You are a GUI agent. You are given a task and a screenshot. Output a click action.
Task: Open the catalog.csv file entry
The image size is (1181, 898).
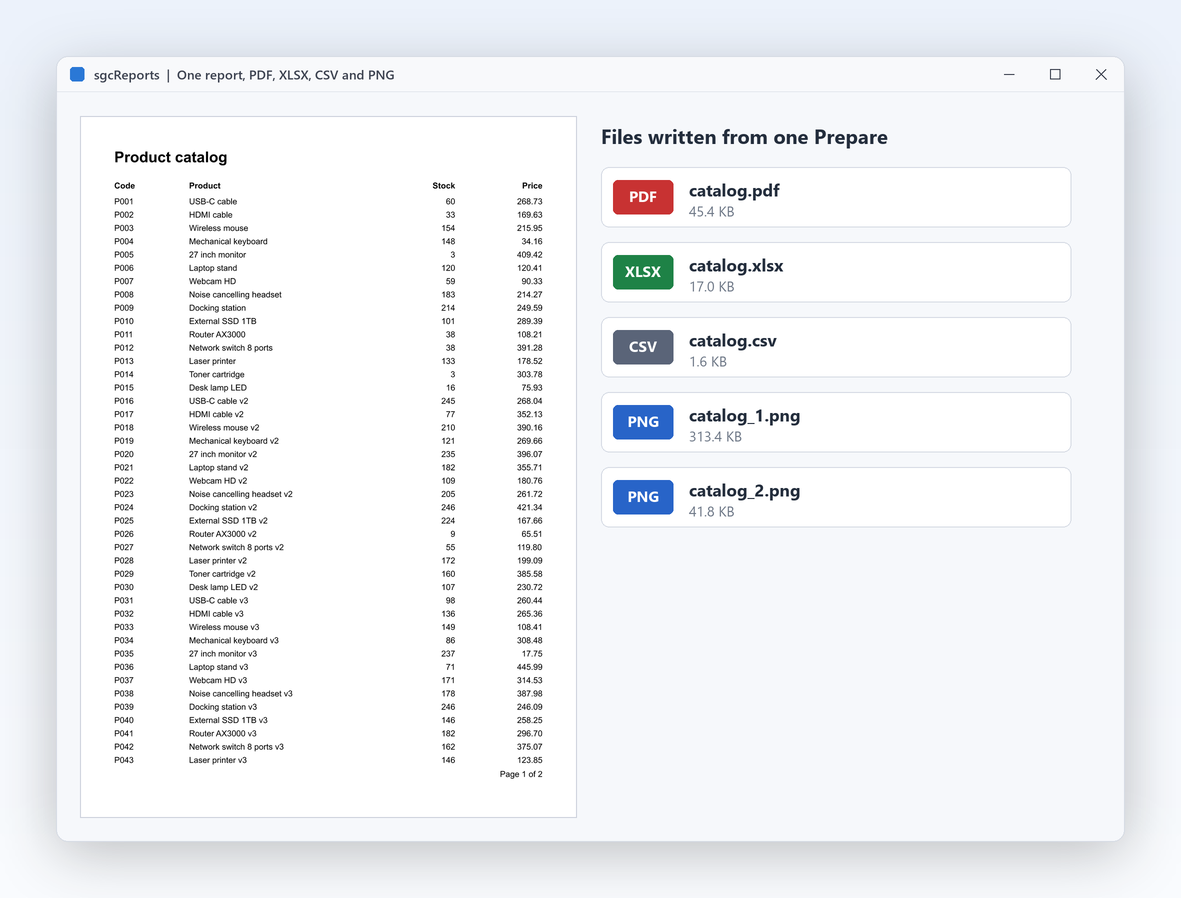click(836, 347)
